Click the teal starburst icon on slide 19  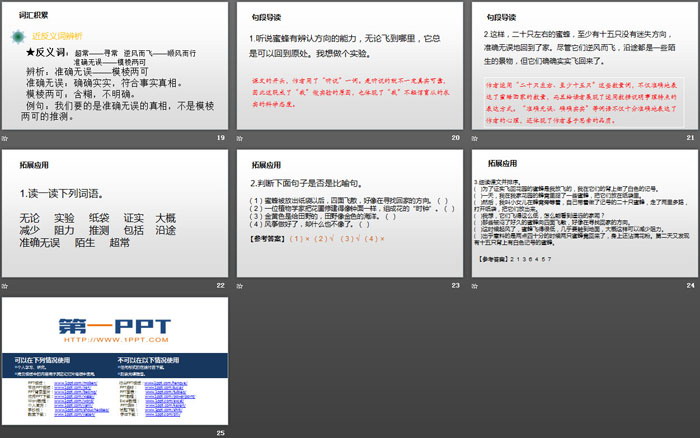click(20, 37)
